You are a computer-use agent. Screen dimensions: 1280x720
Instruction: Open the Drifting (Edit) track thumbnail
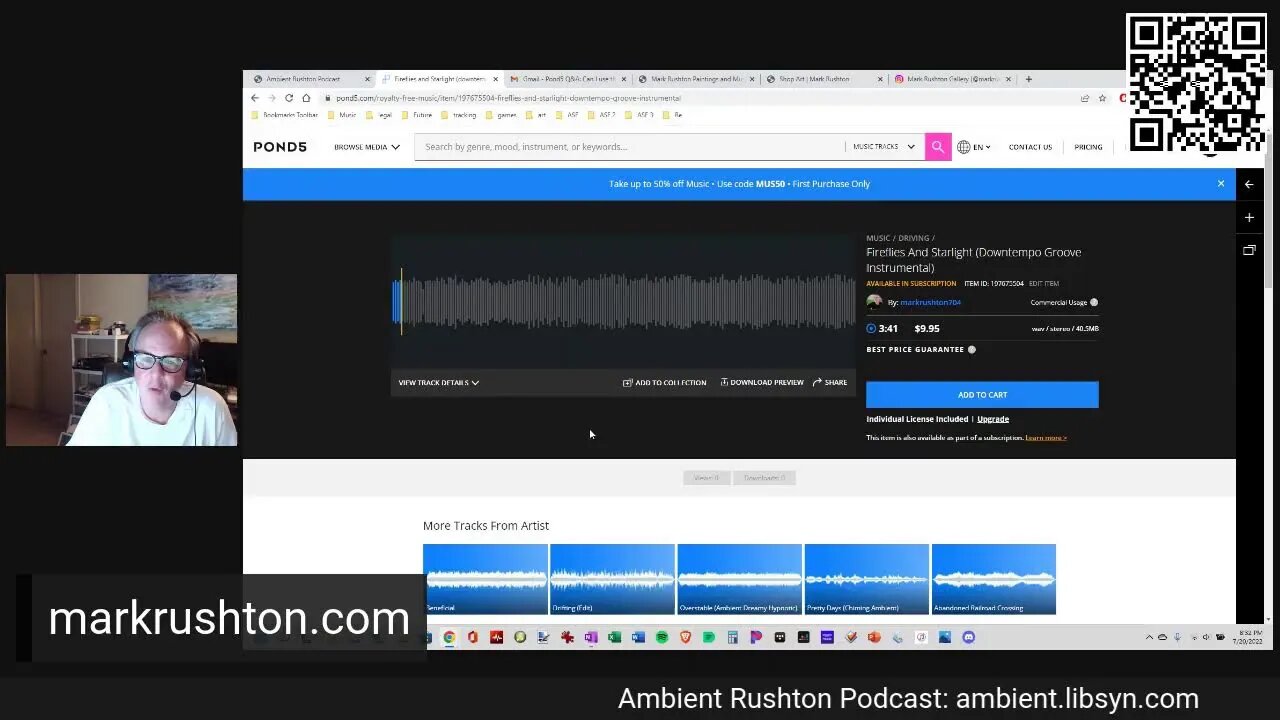612,579
